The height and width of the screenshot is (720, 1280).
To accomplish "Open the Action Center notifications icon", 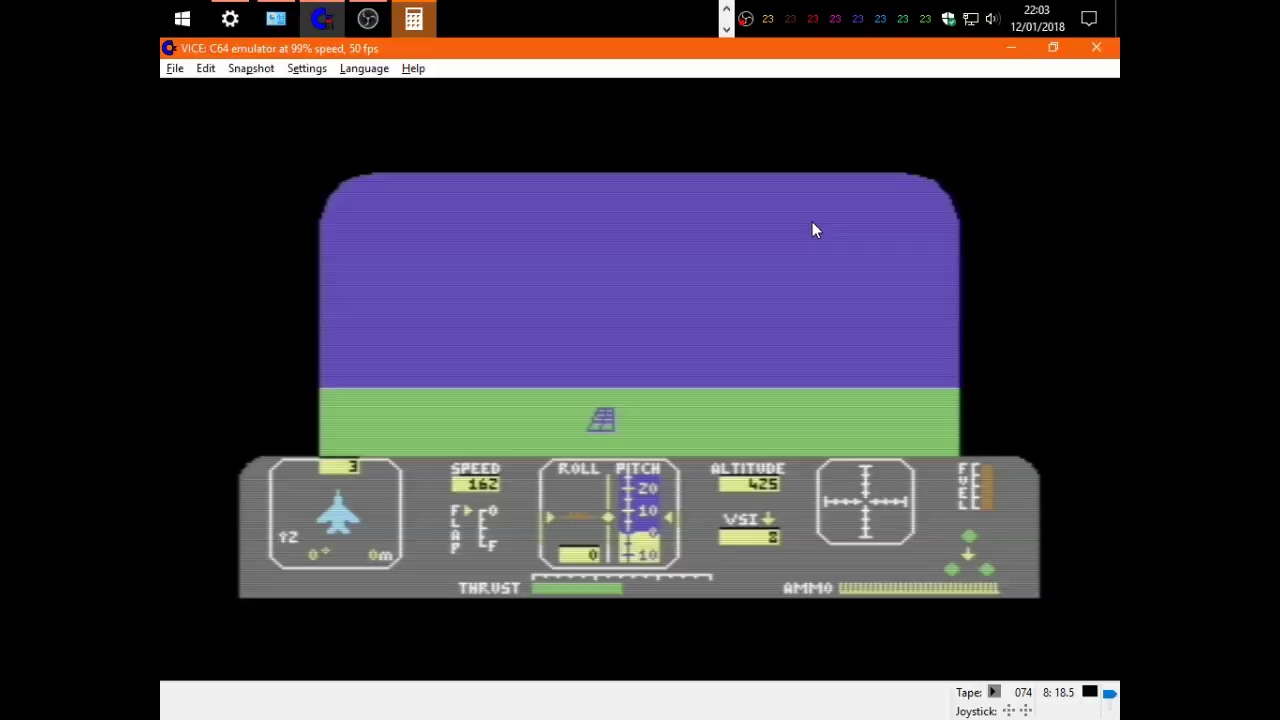I will (x=1089, y=18).
